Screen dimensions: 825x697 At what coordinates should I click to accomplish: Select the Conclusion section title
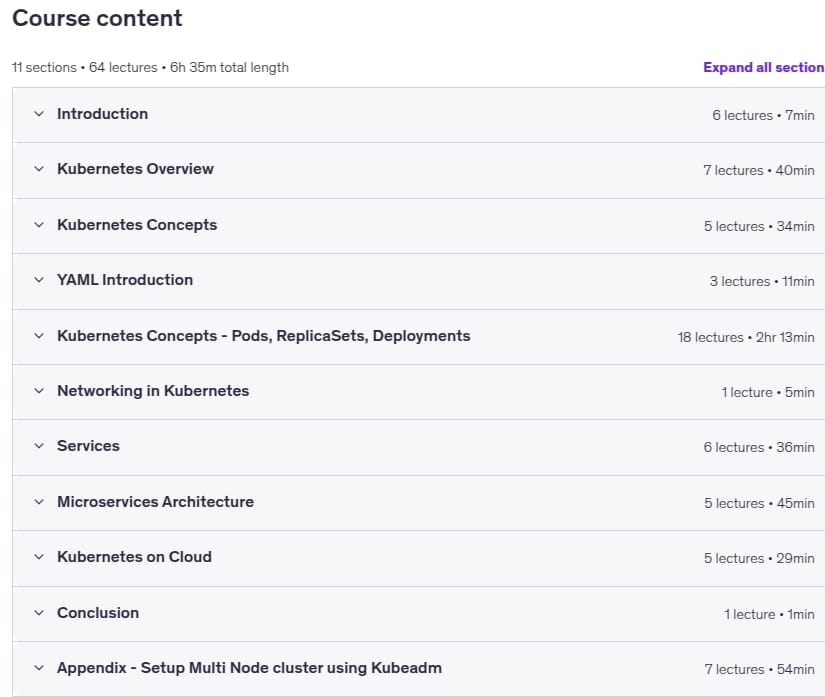[98, 613]
